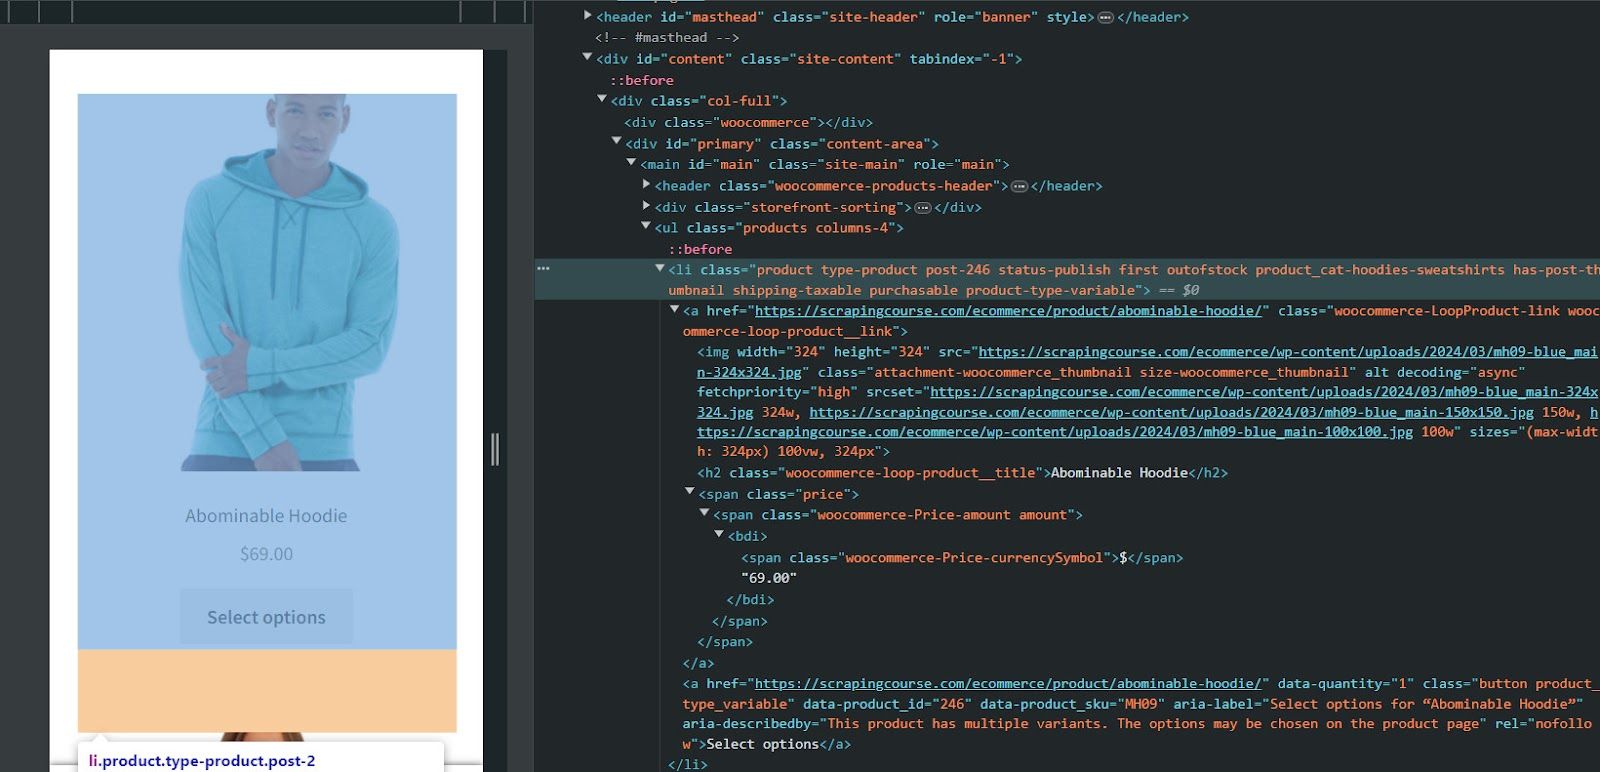
Task: Click the vertical panel divider handle
Action: [495, 449]
